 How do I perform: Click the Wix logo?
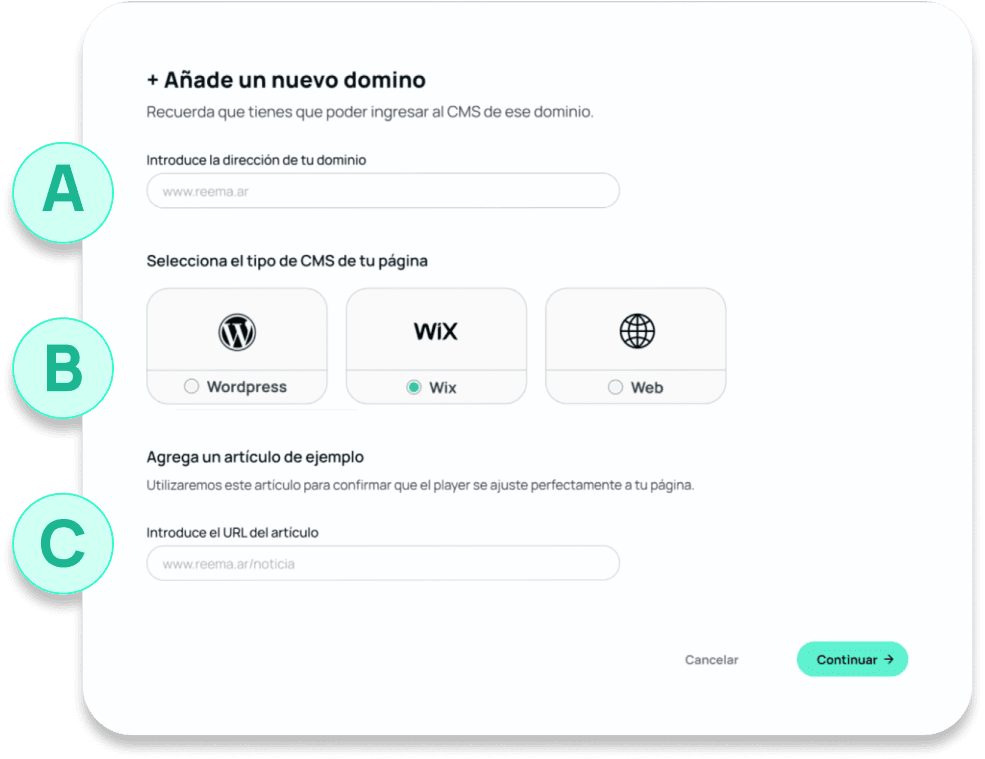click(435, 331)
